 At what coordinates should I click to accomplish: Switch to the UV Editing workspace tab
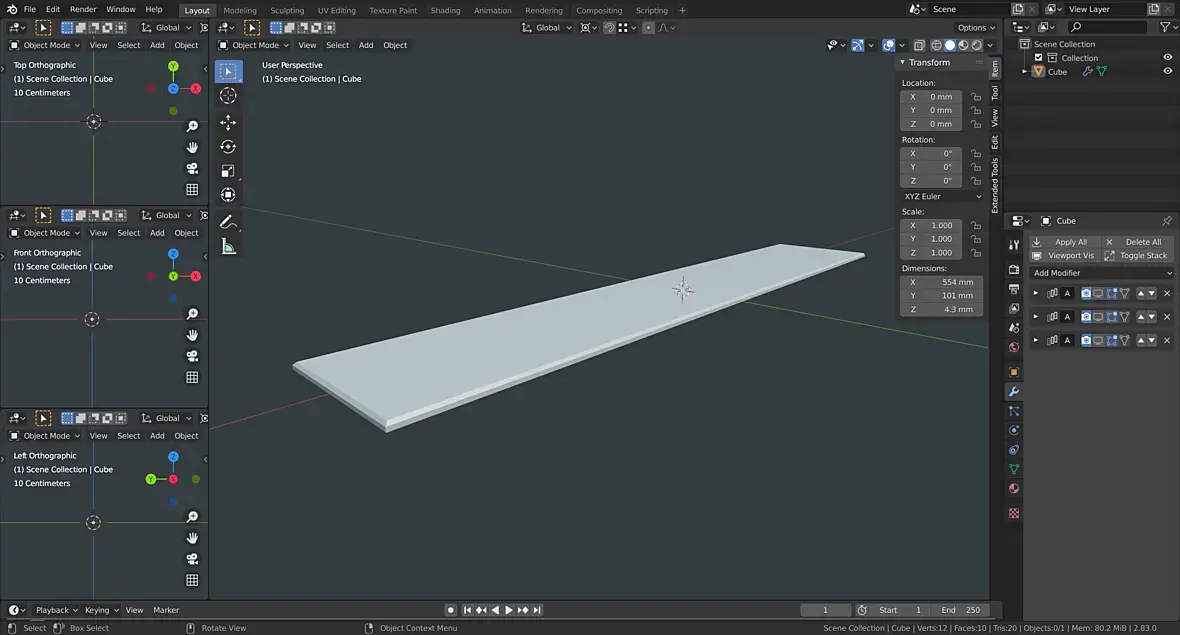tap(336, 11)
